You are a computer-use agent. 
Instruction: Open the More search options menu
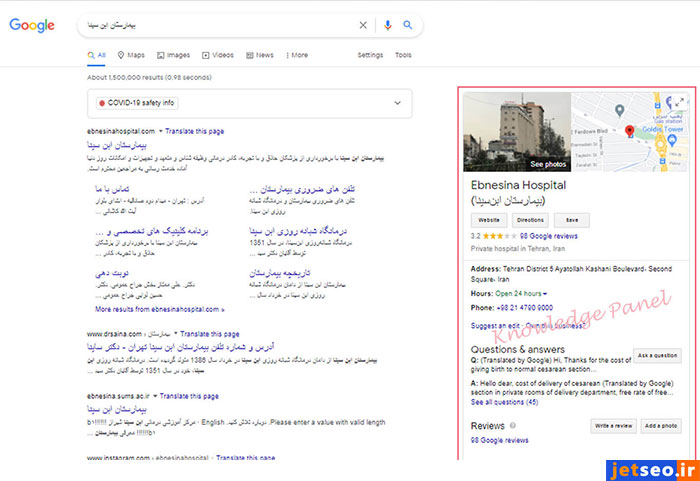(297, 55)
